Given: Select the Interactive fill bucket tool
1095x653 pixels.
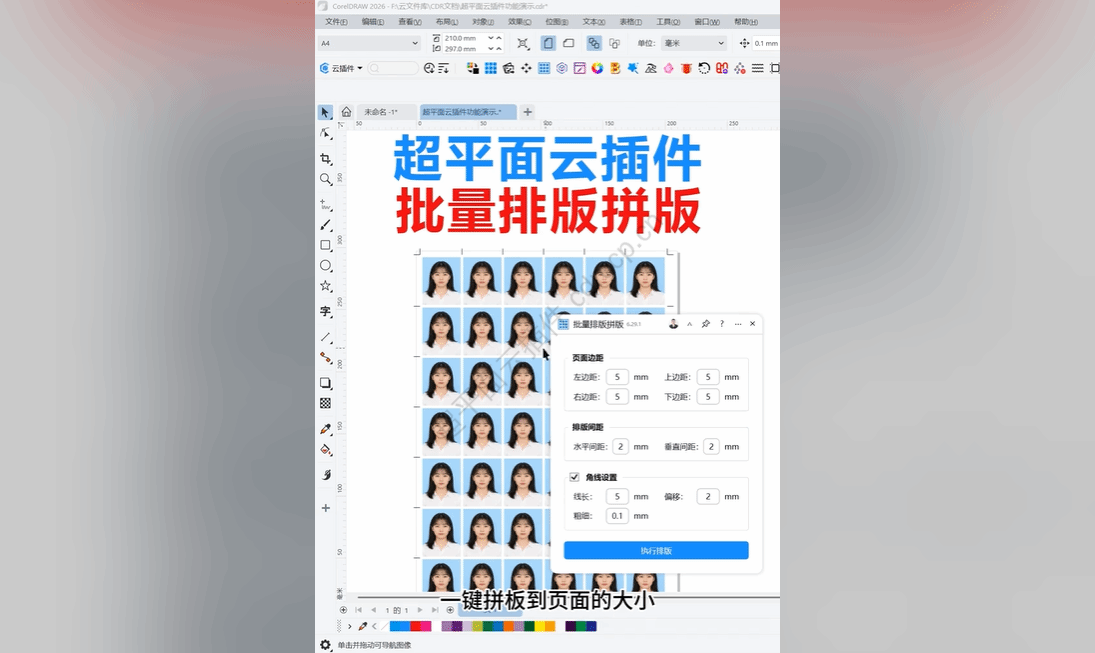Looking at the screenshot, I should coord(325,449).
